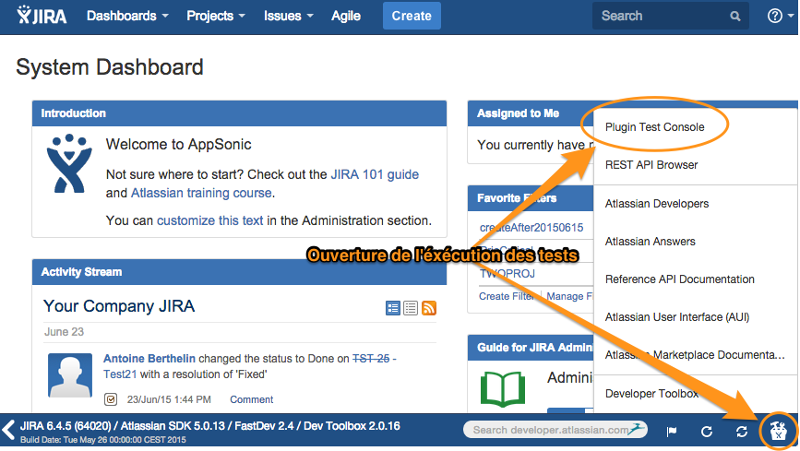Viewport: 800px width, 451px height.
Task: Select Reference API Documentation menu item
Action: 680,279
